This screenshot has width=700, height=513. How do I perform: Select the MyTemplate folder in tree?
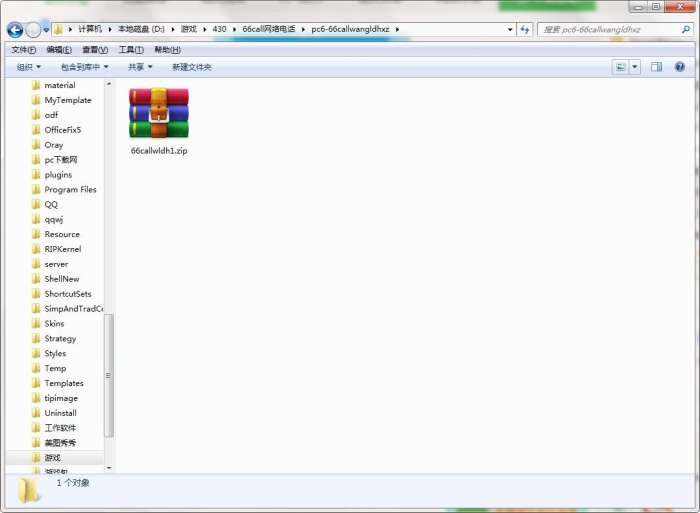coord(67,100)
